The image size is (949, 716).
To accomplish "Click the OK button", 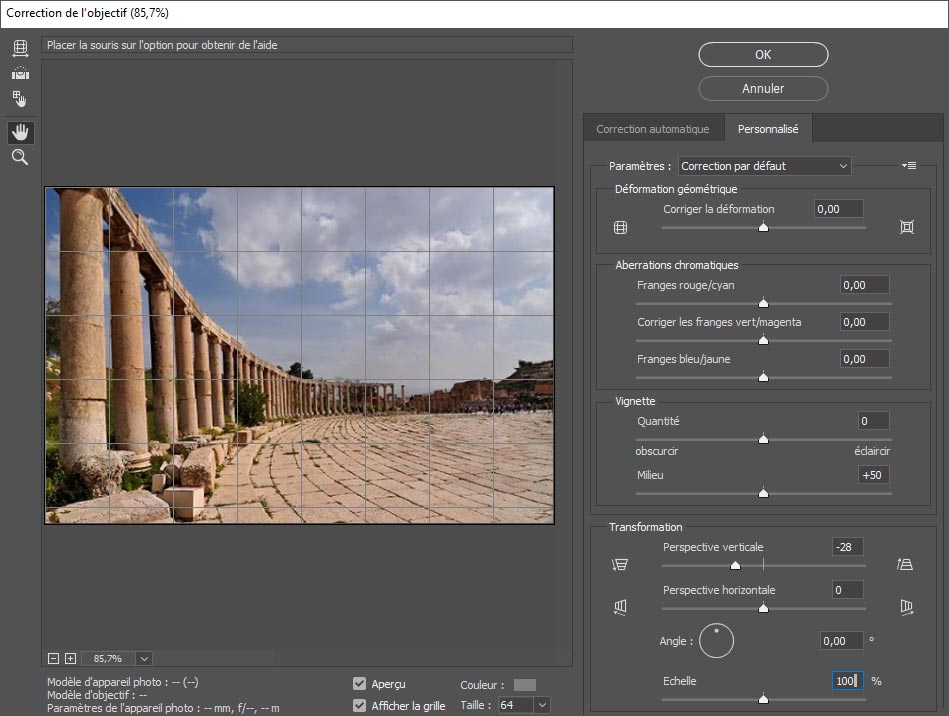I will point(762,55).
